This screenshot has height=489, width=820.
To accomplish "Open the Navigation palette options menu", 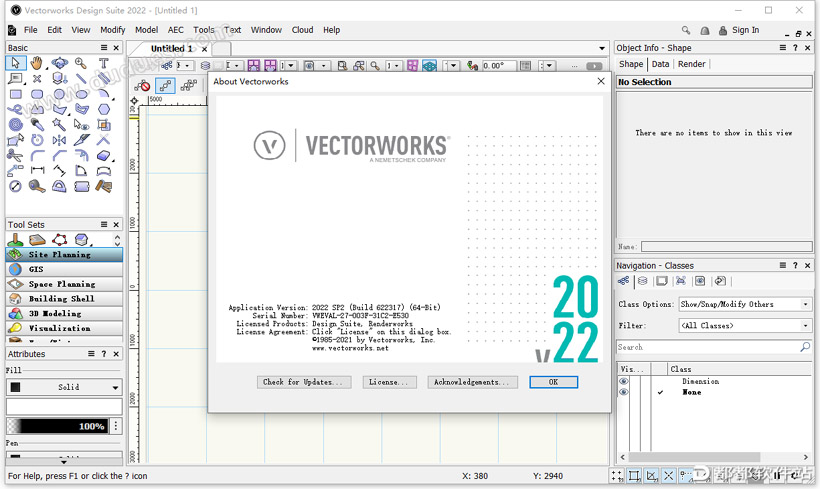I will pyautogui.click(x=783, y=265).
